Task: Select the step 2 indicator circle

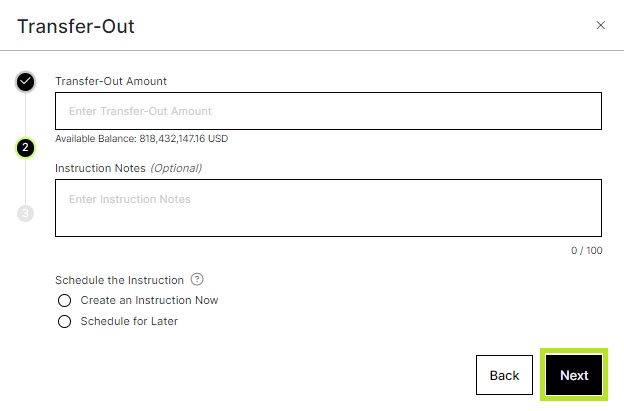Action: [x=25, y=148]
